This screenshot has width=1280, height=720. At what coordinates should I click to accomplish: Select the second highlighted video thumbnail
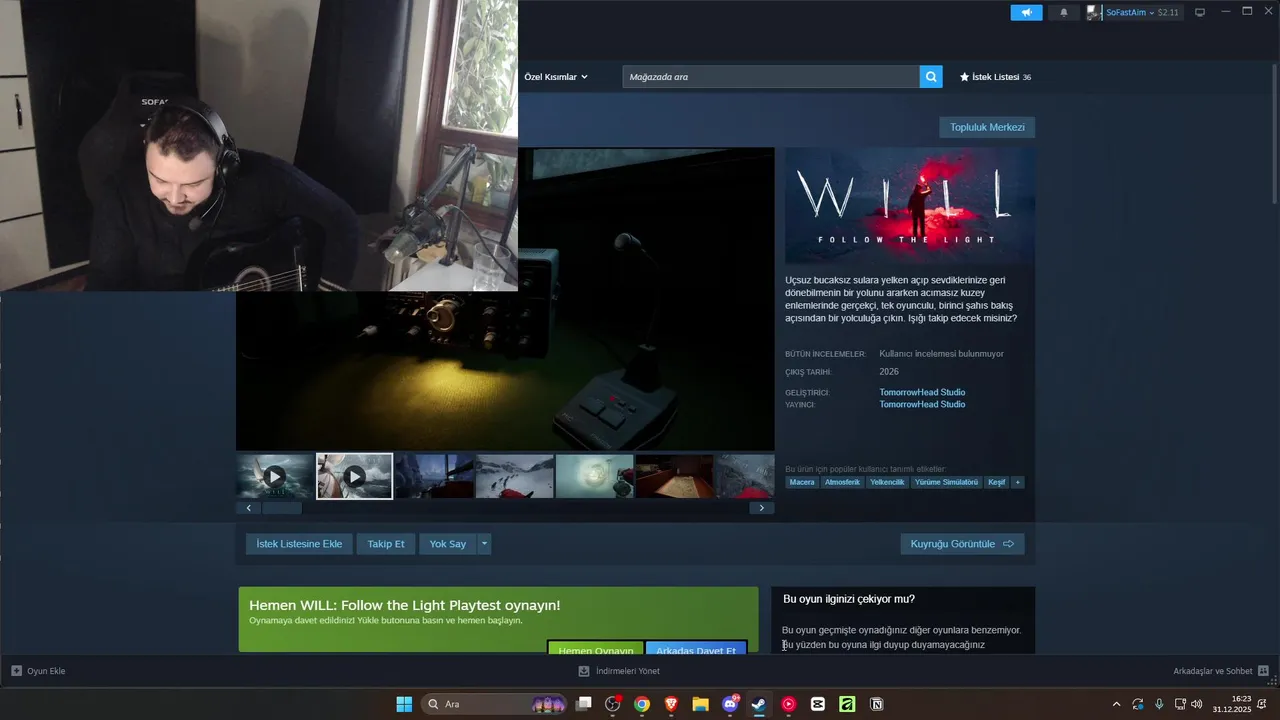(355, 476)
